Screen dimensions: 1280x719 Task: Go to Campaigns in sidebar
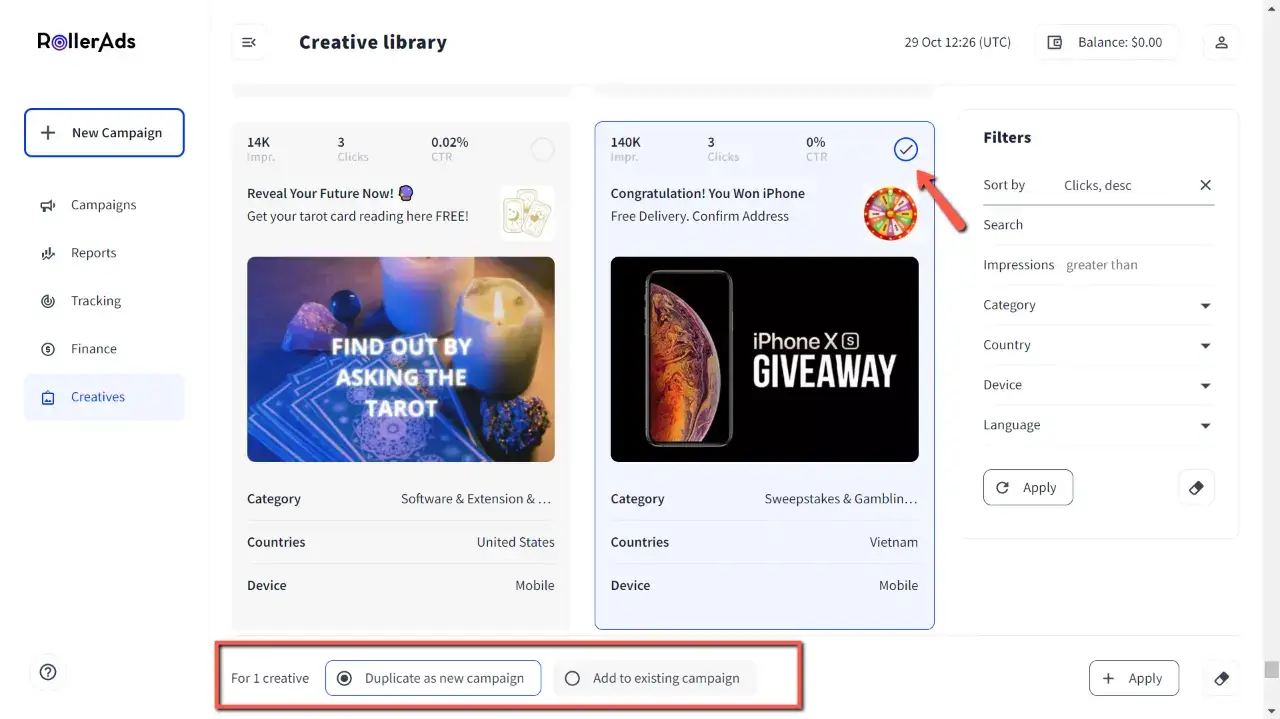pyautogui.click(x=104, y=205)
